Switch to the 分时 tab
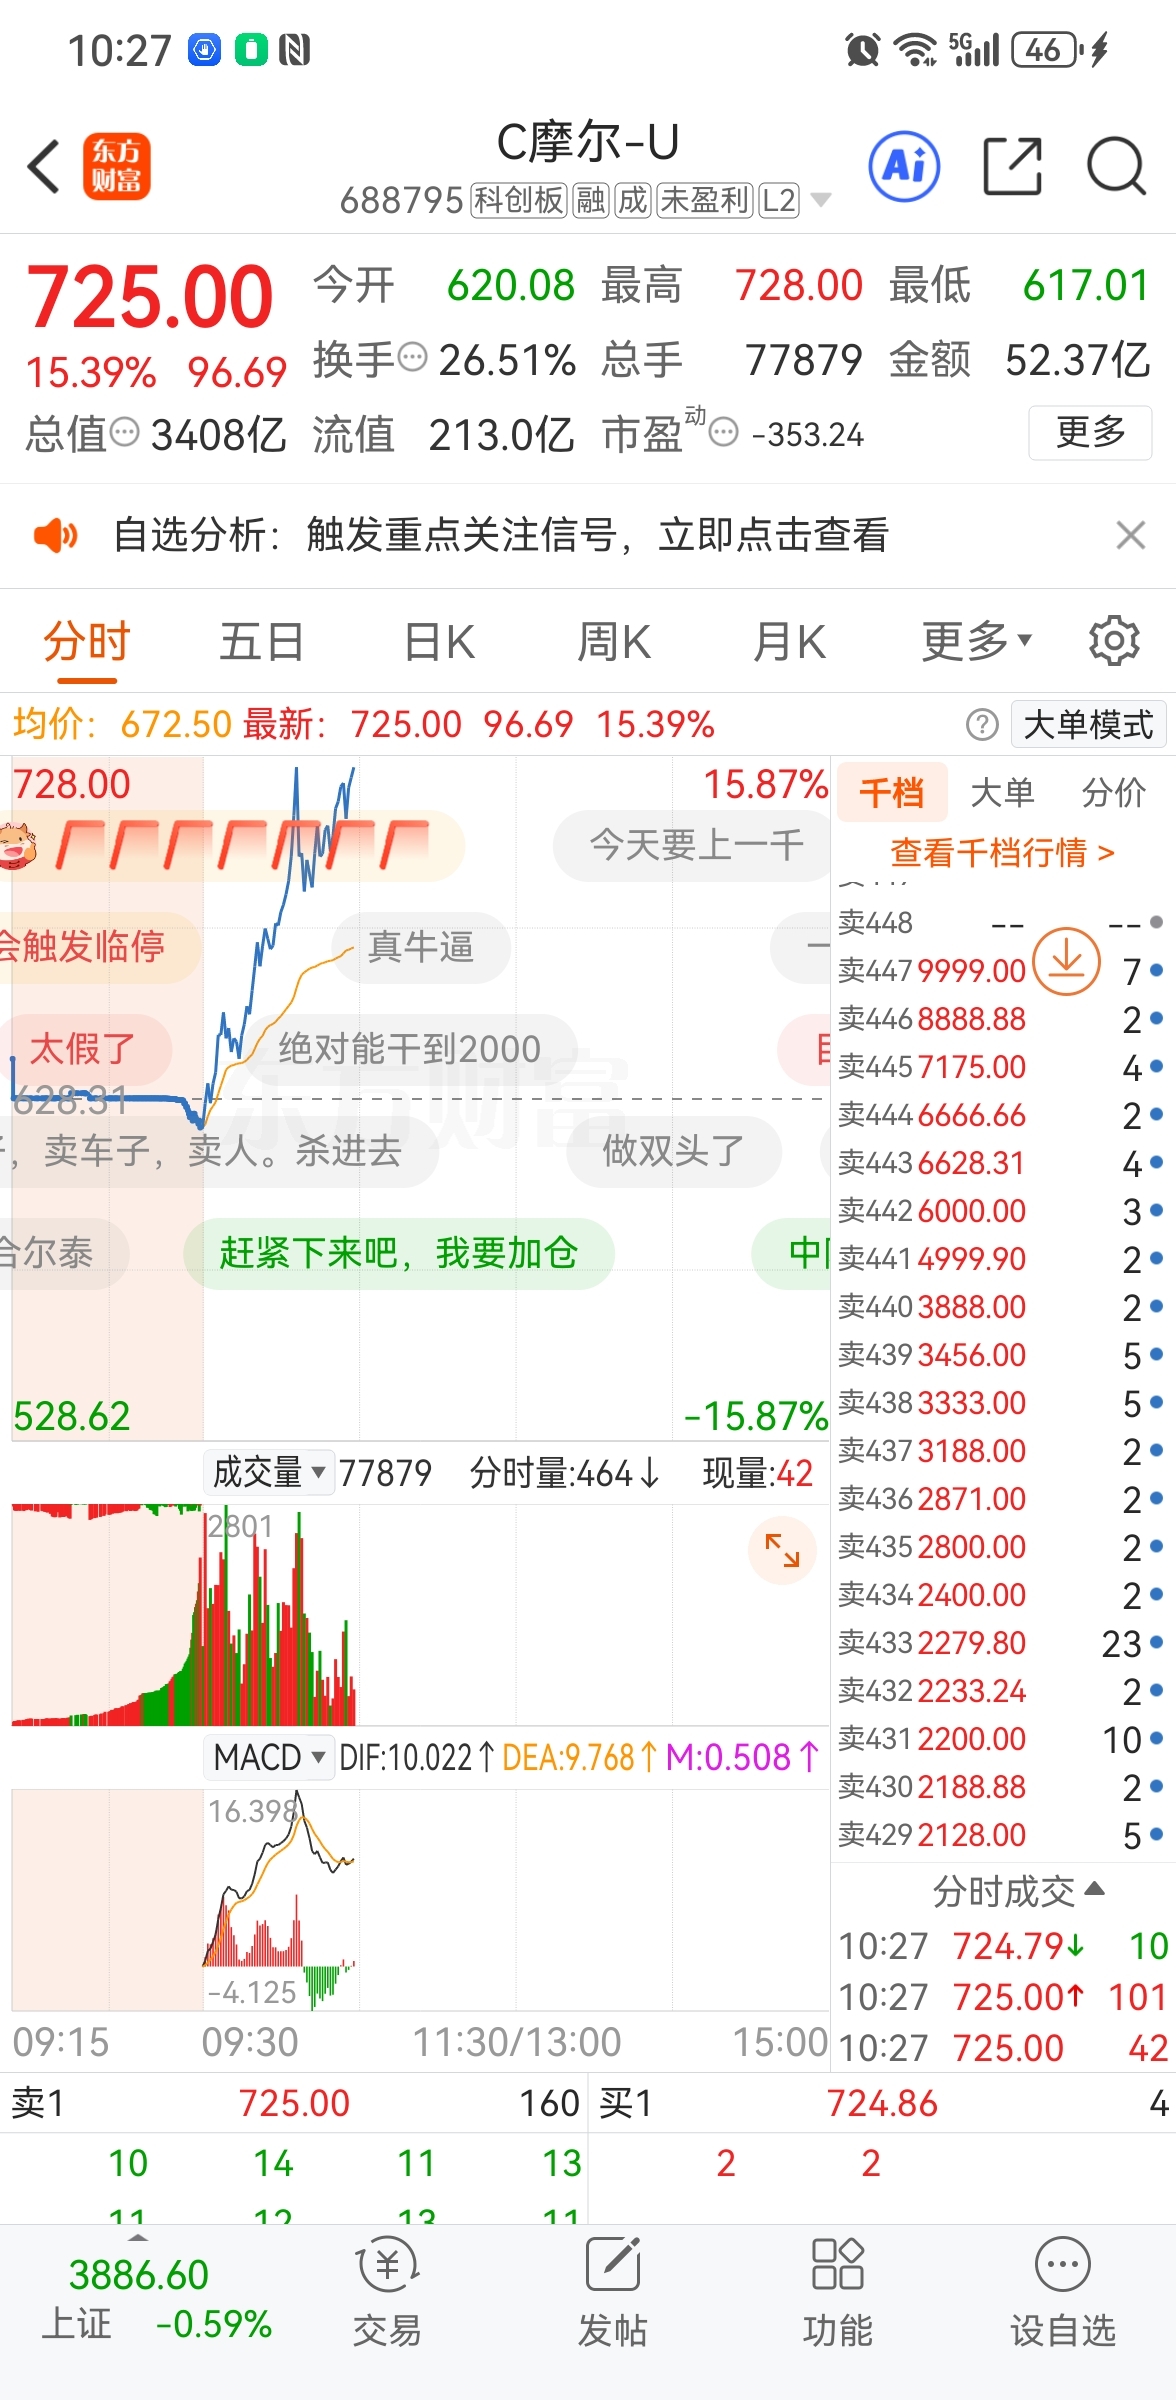Screen dimensions: 1176x2400 (87, 641)
